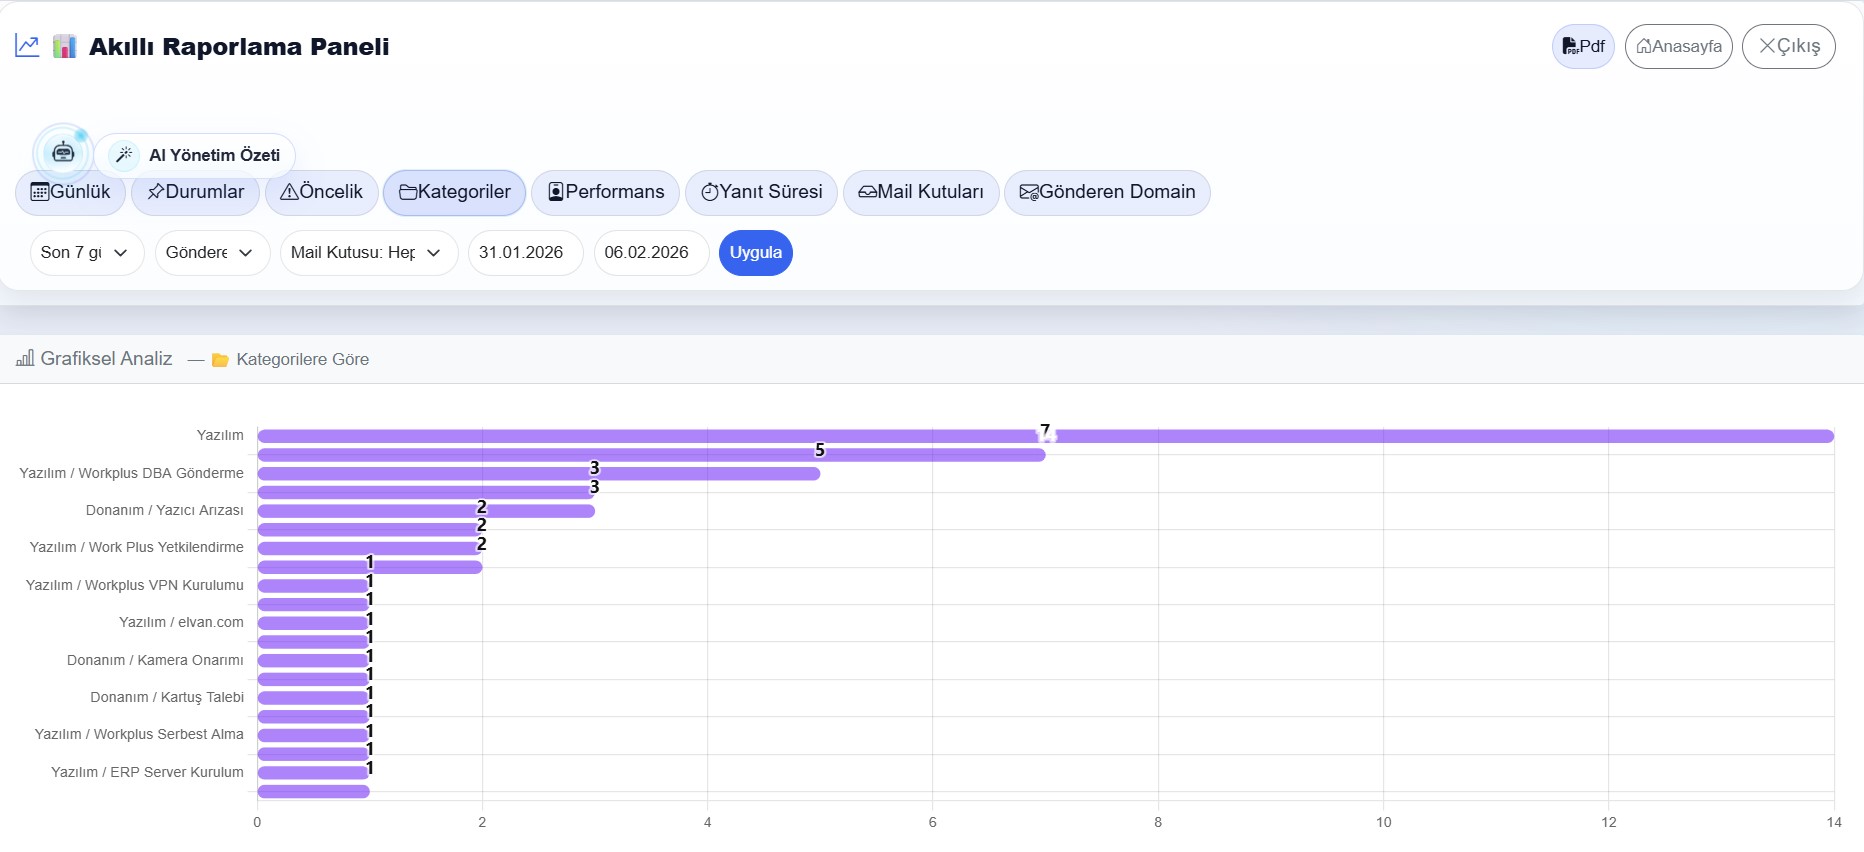Image resolution: width=1864 pixels, height=852 pixels.
Task: Expand the Gönderen filter dropdown
Action: 211,253
